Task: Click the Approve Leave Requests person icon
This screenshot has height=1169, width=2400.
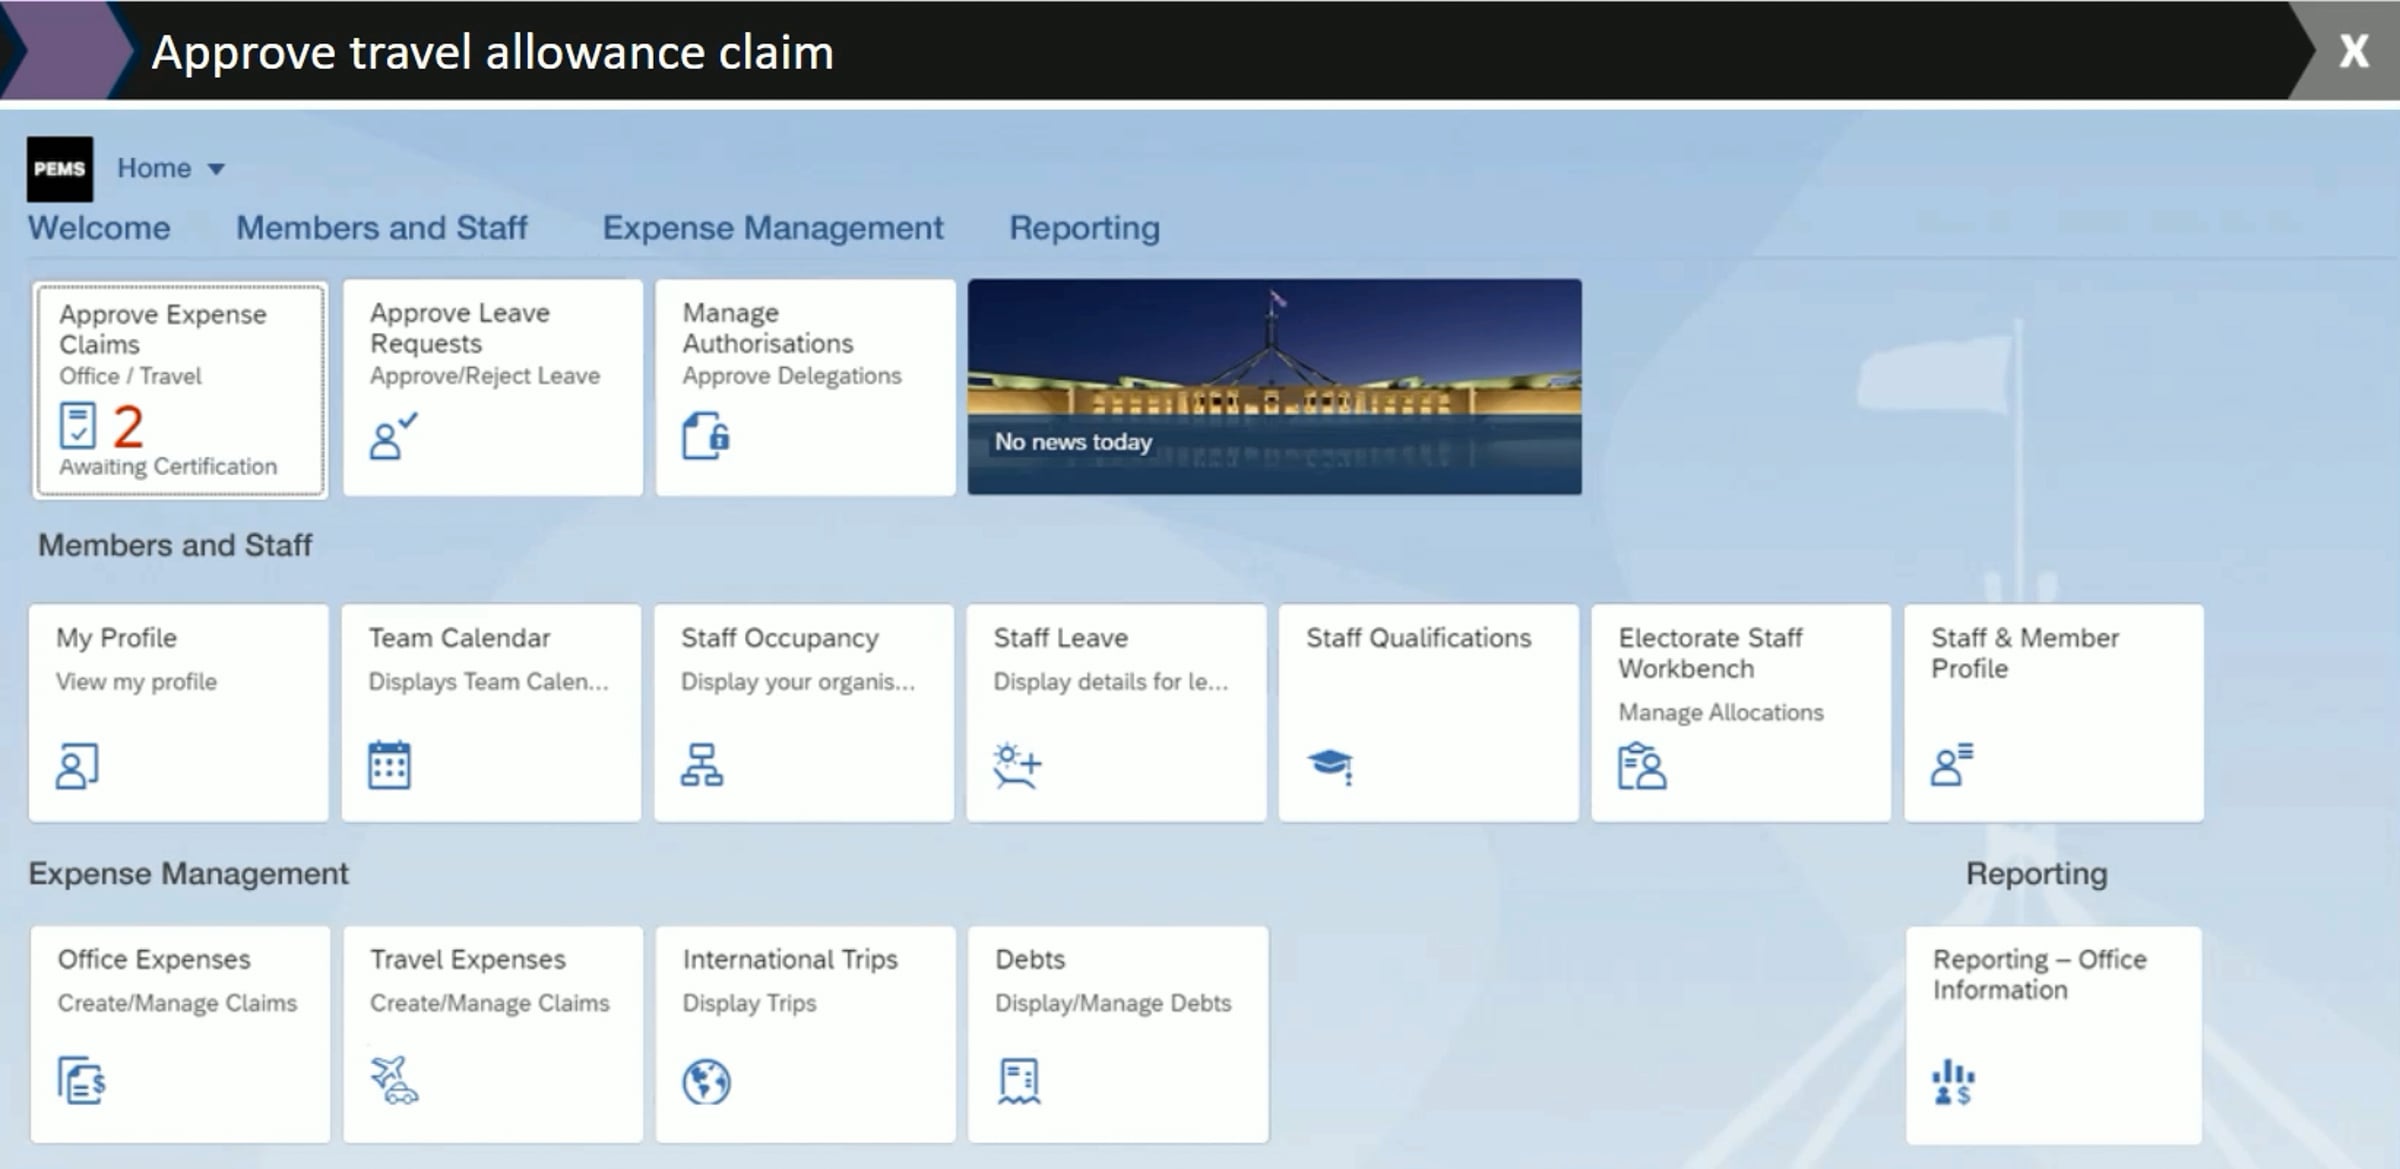Action: [392, 436]
